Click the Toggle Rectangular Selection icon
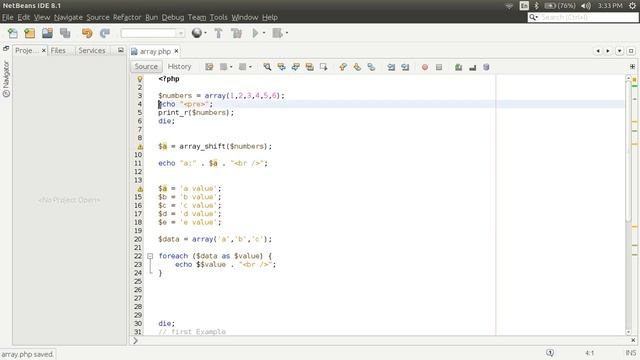Viewport: 640px width, 360px height. 324,67
